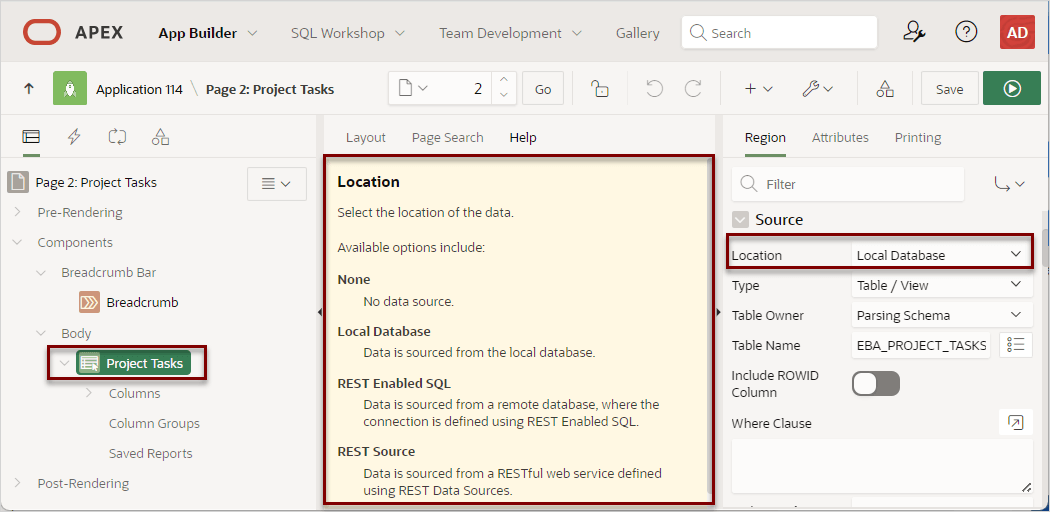This screenshot has width=1050, height=512.
Task: Click the Save button
Action: [950, 88]
